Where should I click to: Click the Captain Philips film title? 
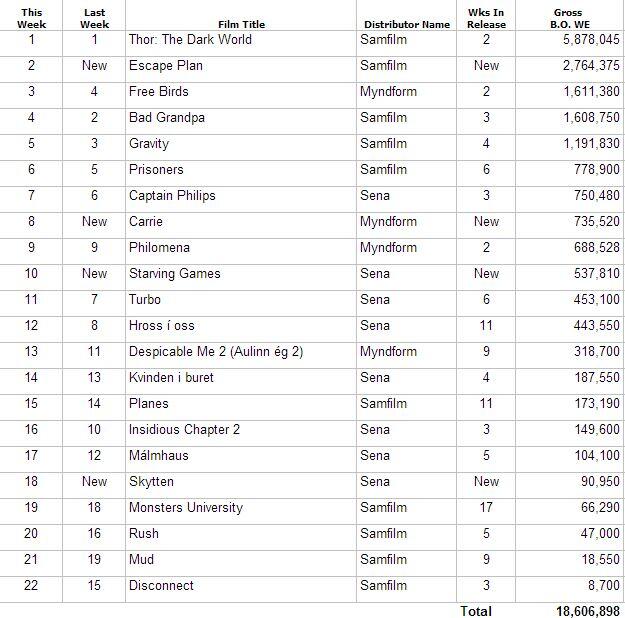[172, 196]
